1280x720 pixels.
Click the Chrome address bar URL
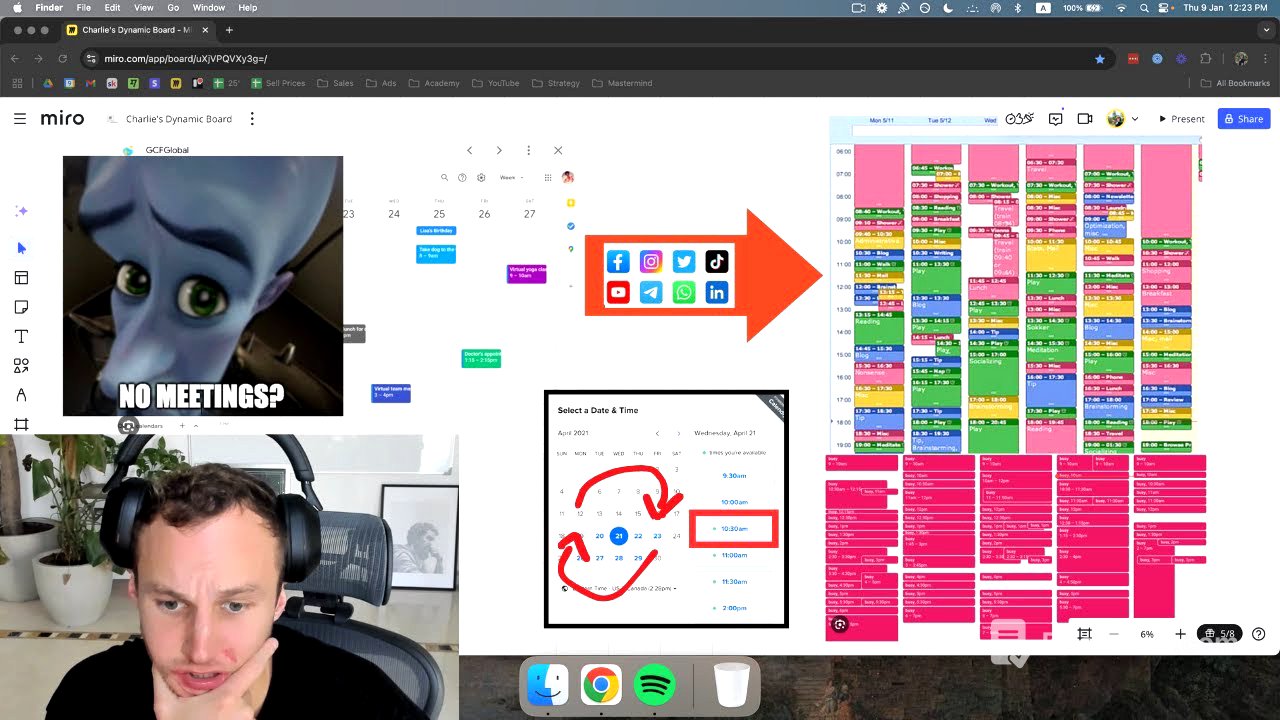pyautogui.click(x=186, y=59)
